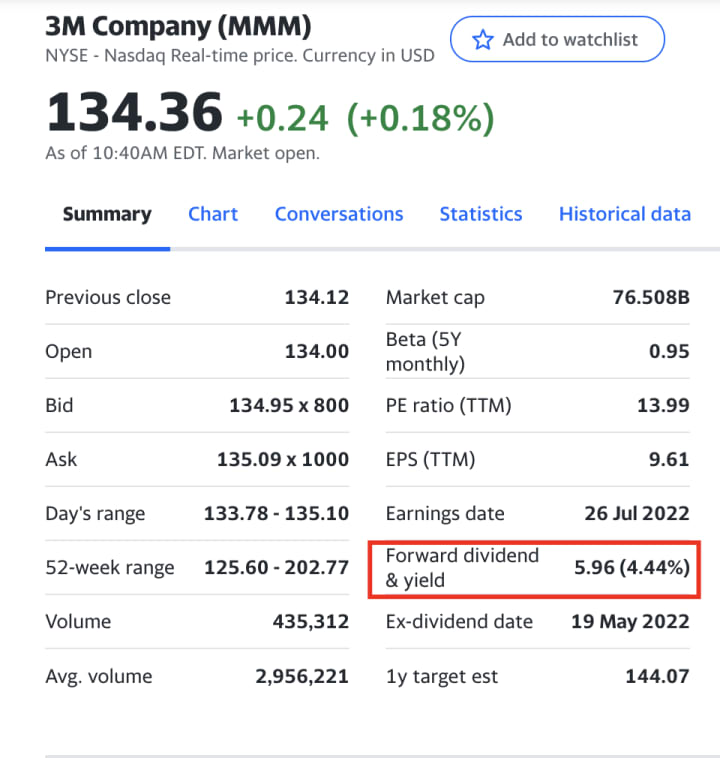This screenshot has width=720, height=758.
Task: Click the Forward dividend & yield label
Action: [462, 568]
